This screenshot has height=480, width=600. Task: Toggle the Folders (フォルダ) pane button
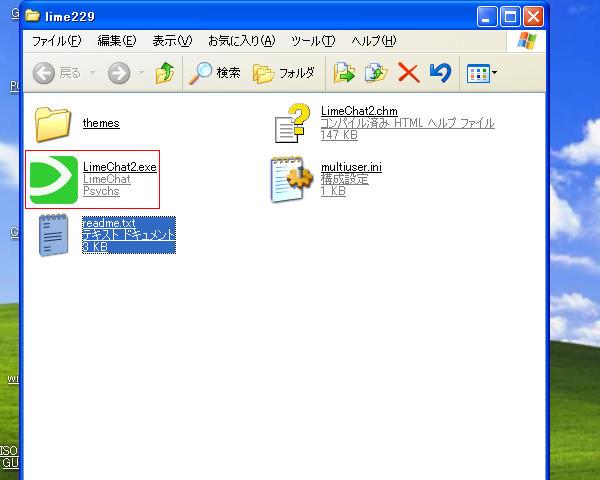[284, 73]
